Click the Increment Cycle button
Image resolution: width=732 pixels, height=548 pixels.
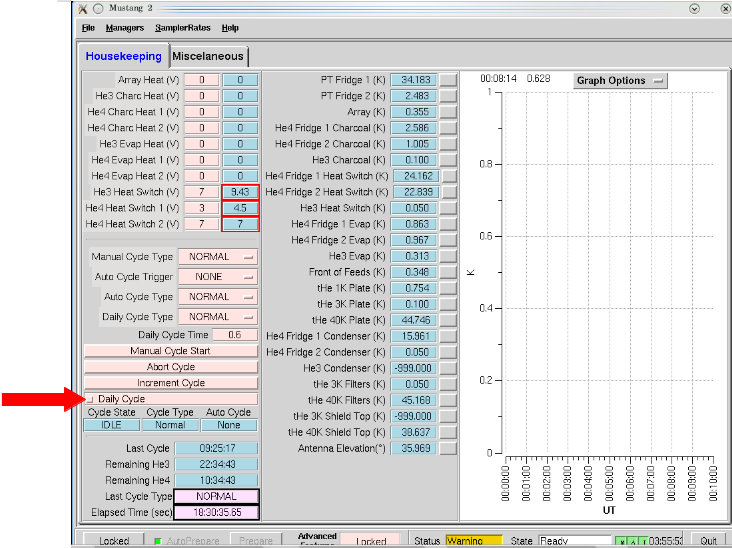pos(171,383)
